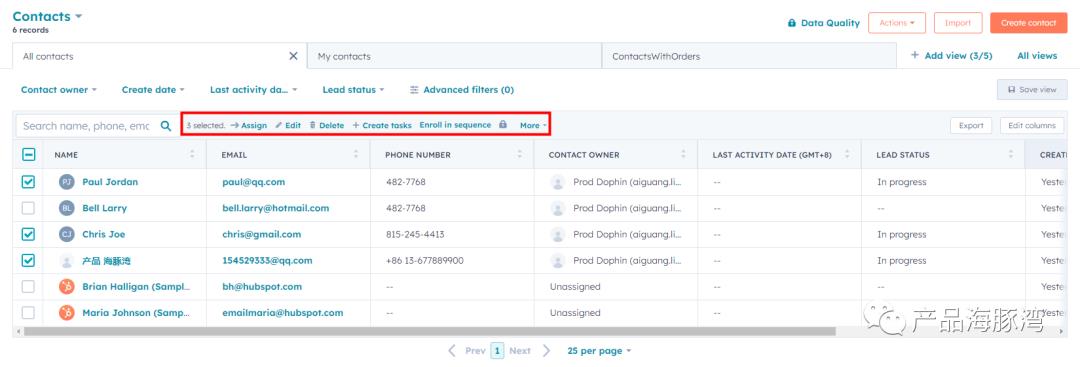Image resolution: width=1080 pixels, height=367 pixels.
Task: Click the Save view button
Action: (x=1032, y=90)
